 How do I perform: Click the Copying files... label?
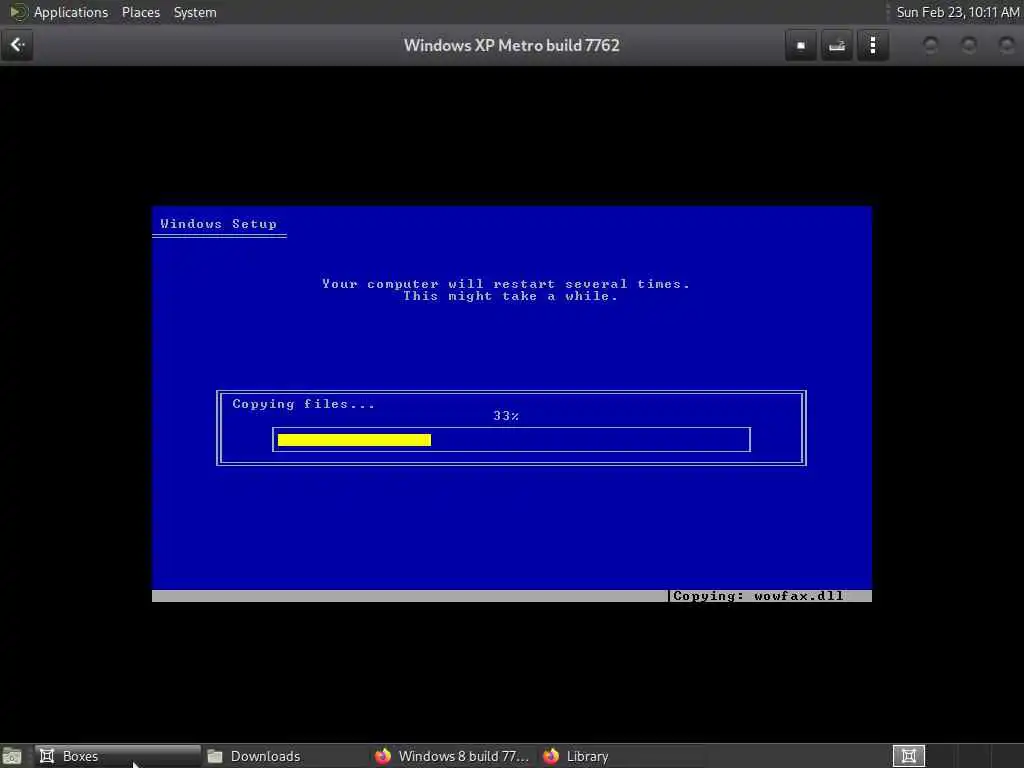click(304, 404)
